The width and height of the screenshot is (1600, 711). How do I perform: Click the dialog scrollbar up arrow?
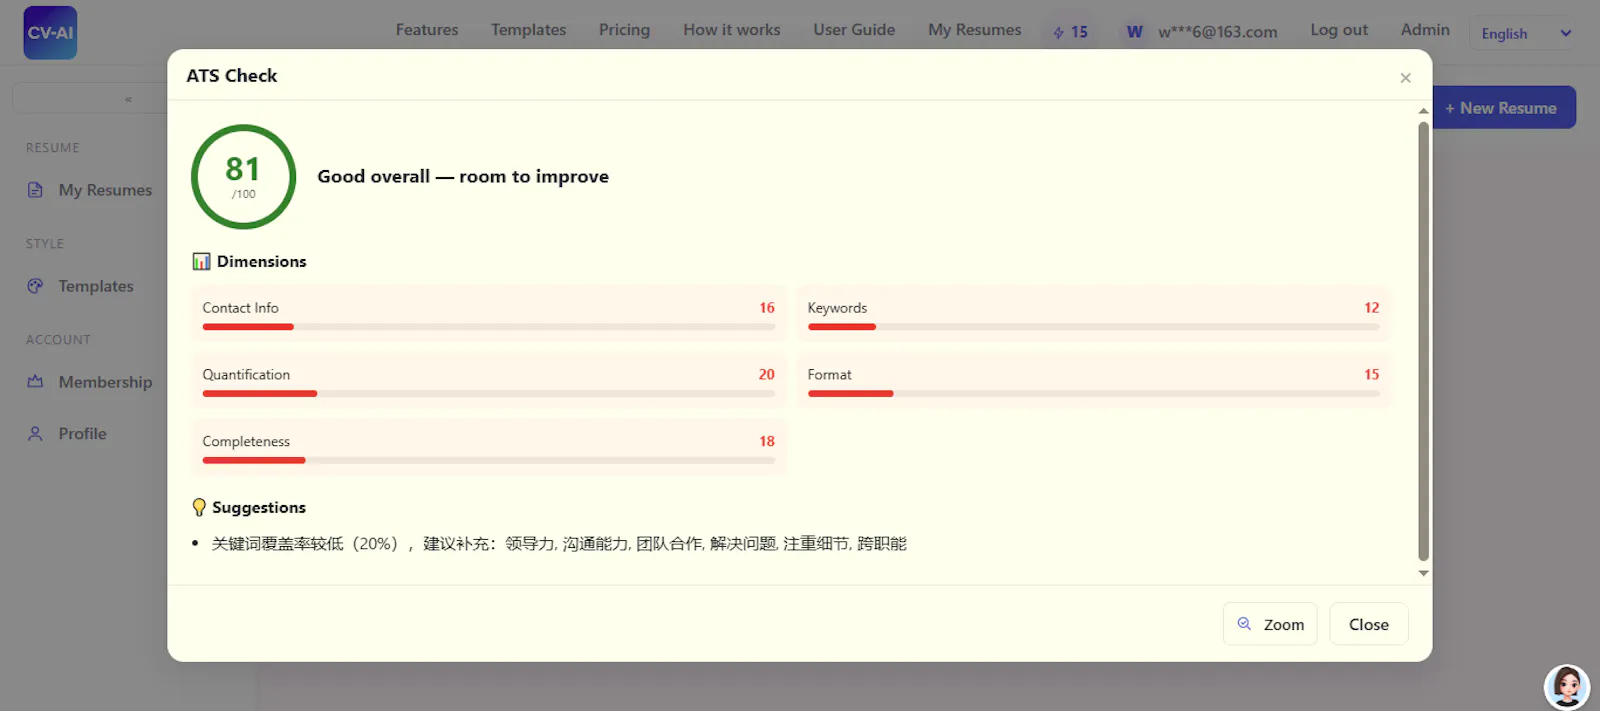point(1423,111)
